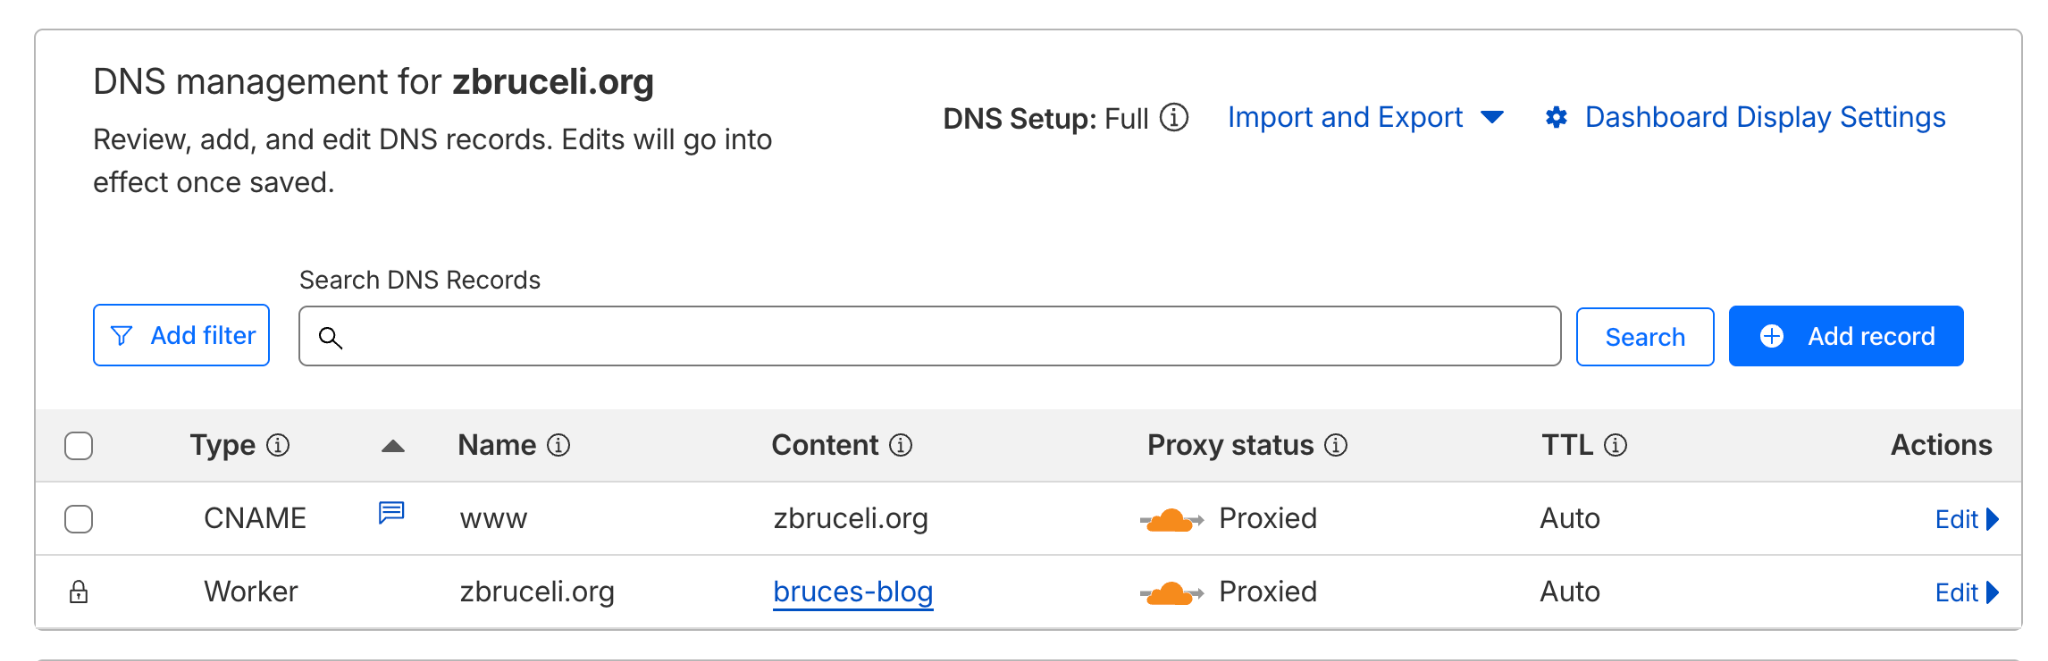Click the DNS Setup info icon
Viewport: 2048px width, 661px height.
(1174, 118)
